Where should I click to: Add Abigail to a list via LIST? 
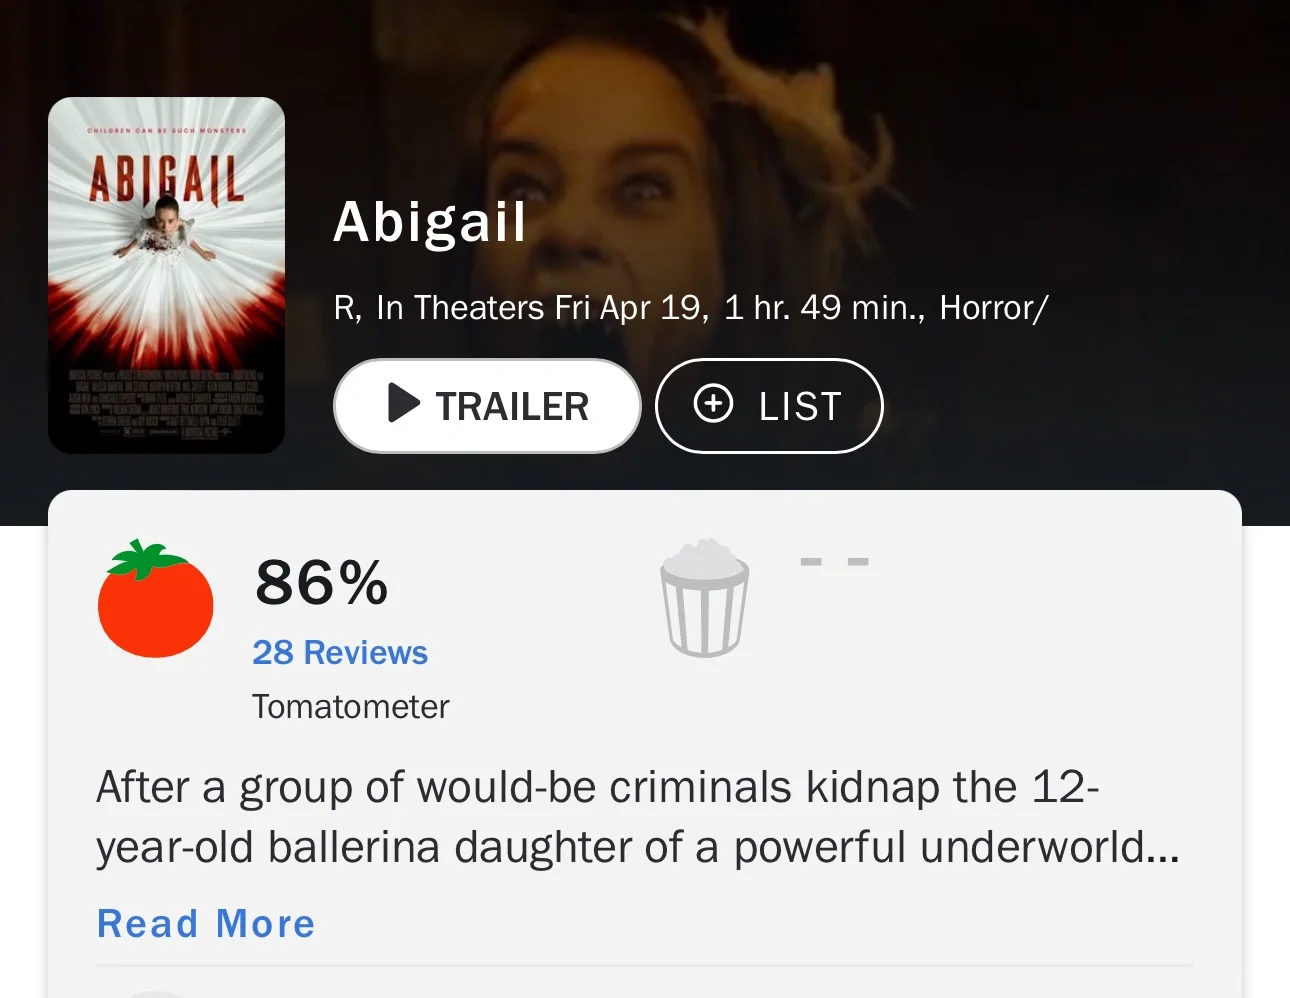(x=769, y=405)
